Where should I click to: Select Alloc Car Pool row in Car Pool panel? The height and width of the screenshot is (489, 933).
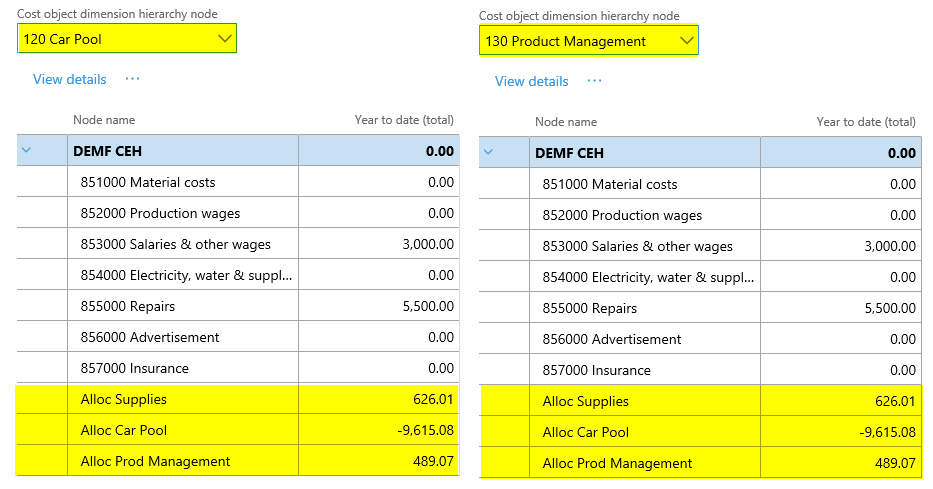click(124, 430)
